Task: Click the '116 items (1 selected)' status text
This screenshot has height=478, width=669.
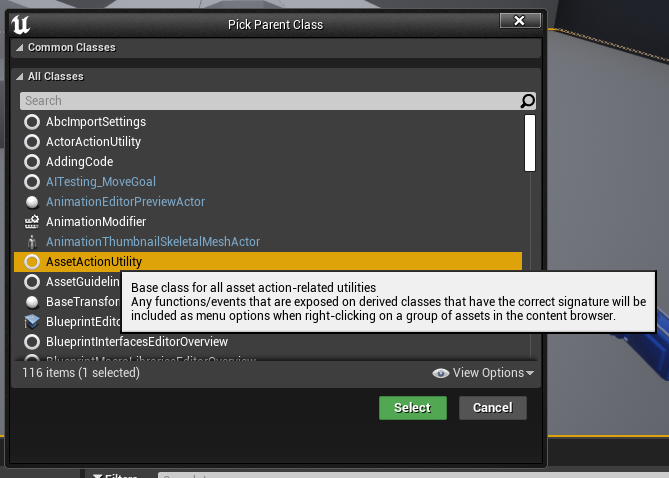Action: point(81,373)
